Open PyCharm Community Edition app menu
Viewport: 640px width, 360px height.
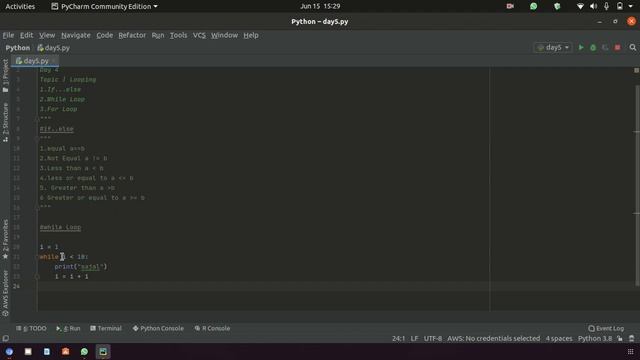(104, 6)
